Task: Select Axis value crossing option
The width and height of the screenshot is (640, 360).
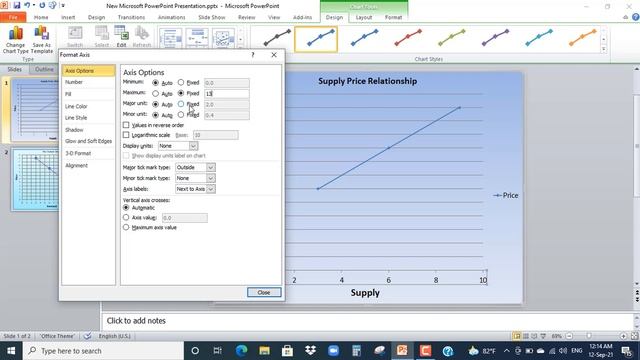Action: pyautogui.click(x=126, y=218)
